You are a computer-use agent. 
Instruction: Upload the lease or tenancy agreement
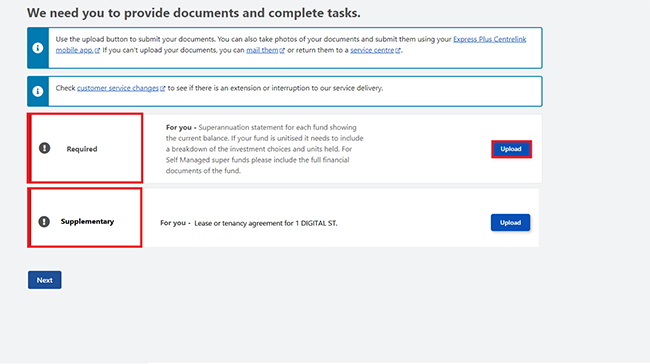(x=510, y=223)
